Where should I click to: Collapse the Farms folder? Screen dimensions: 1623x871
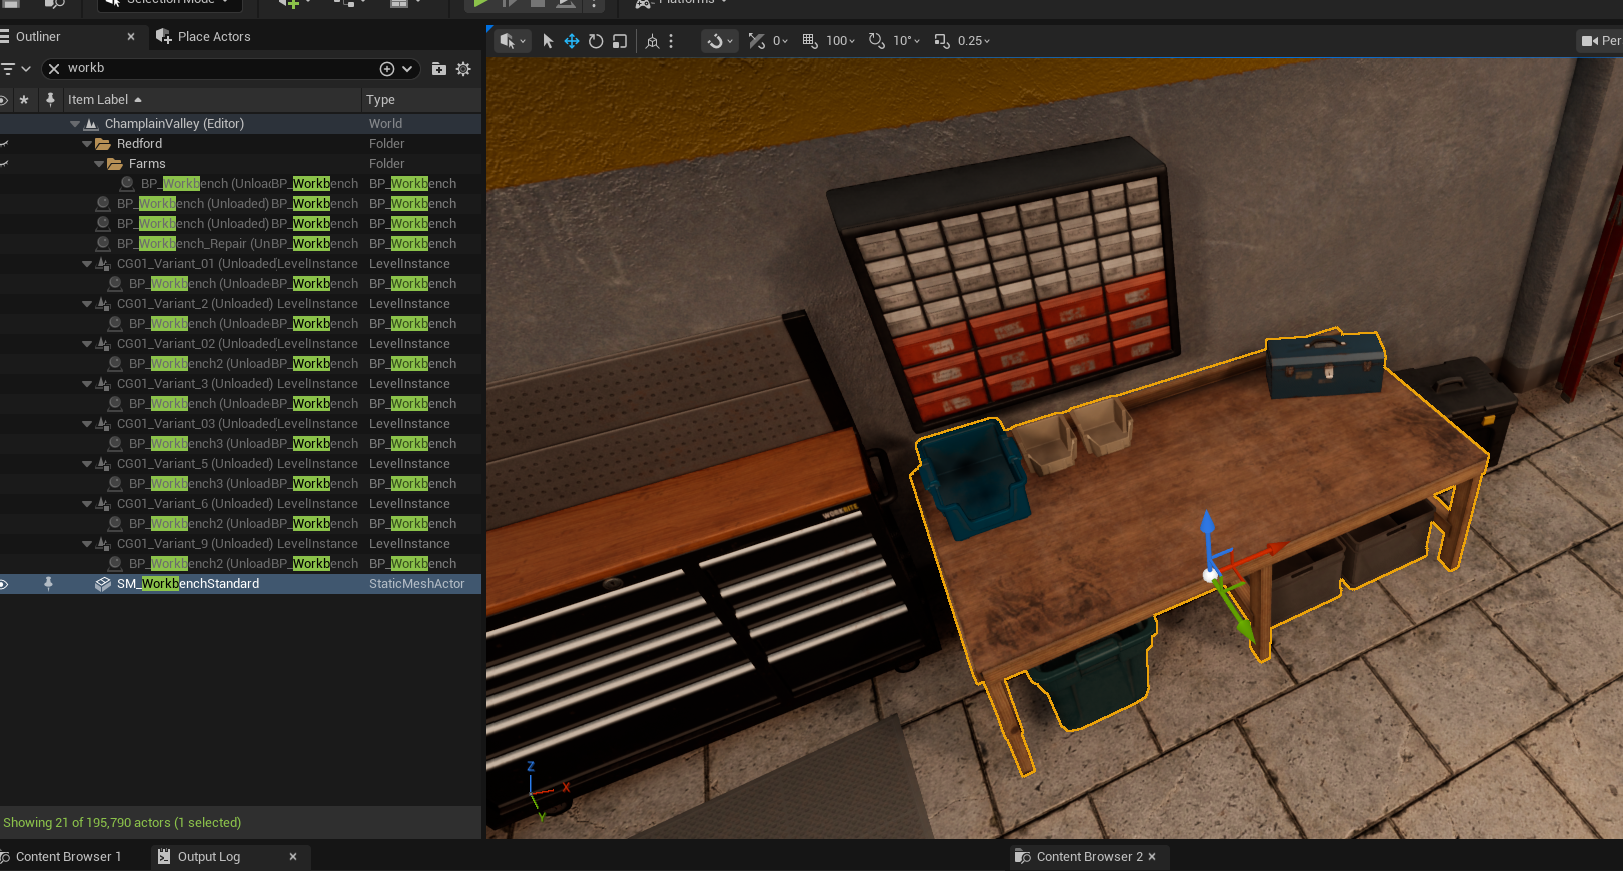point(99,164)
